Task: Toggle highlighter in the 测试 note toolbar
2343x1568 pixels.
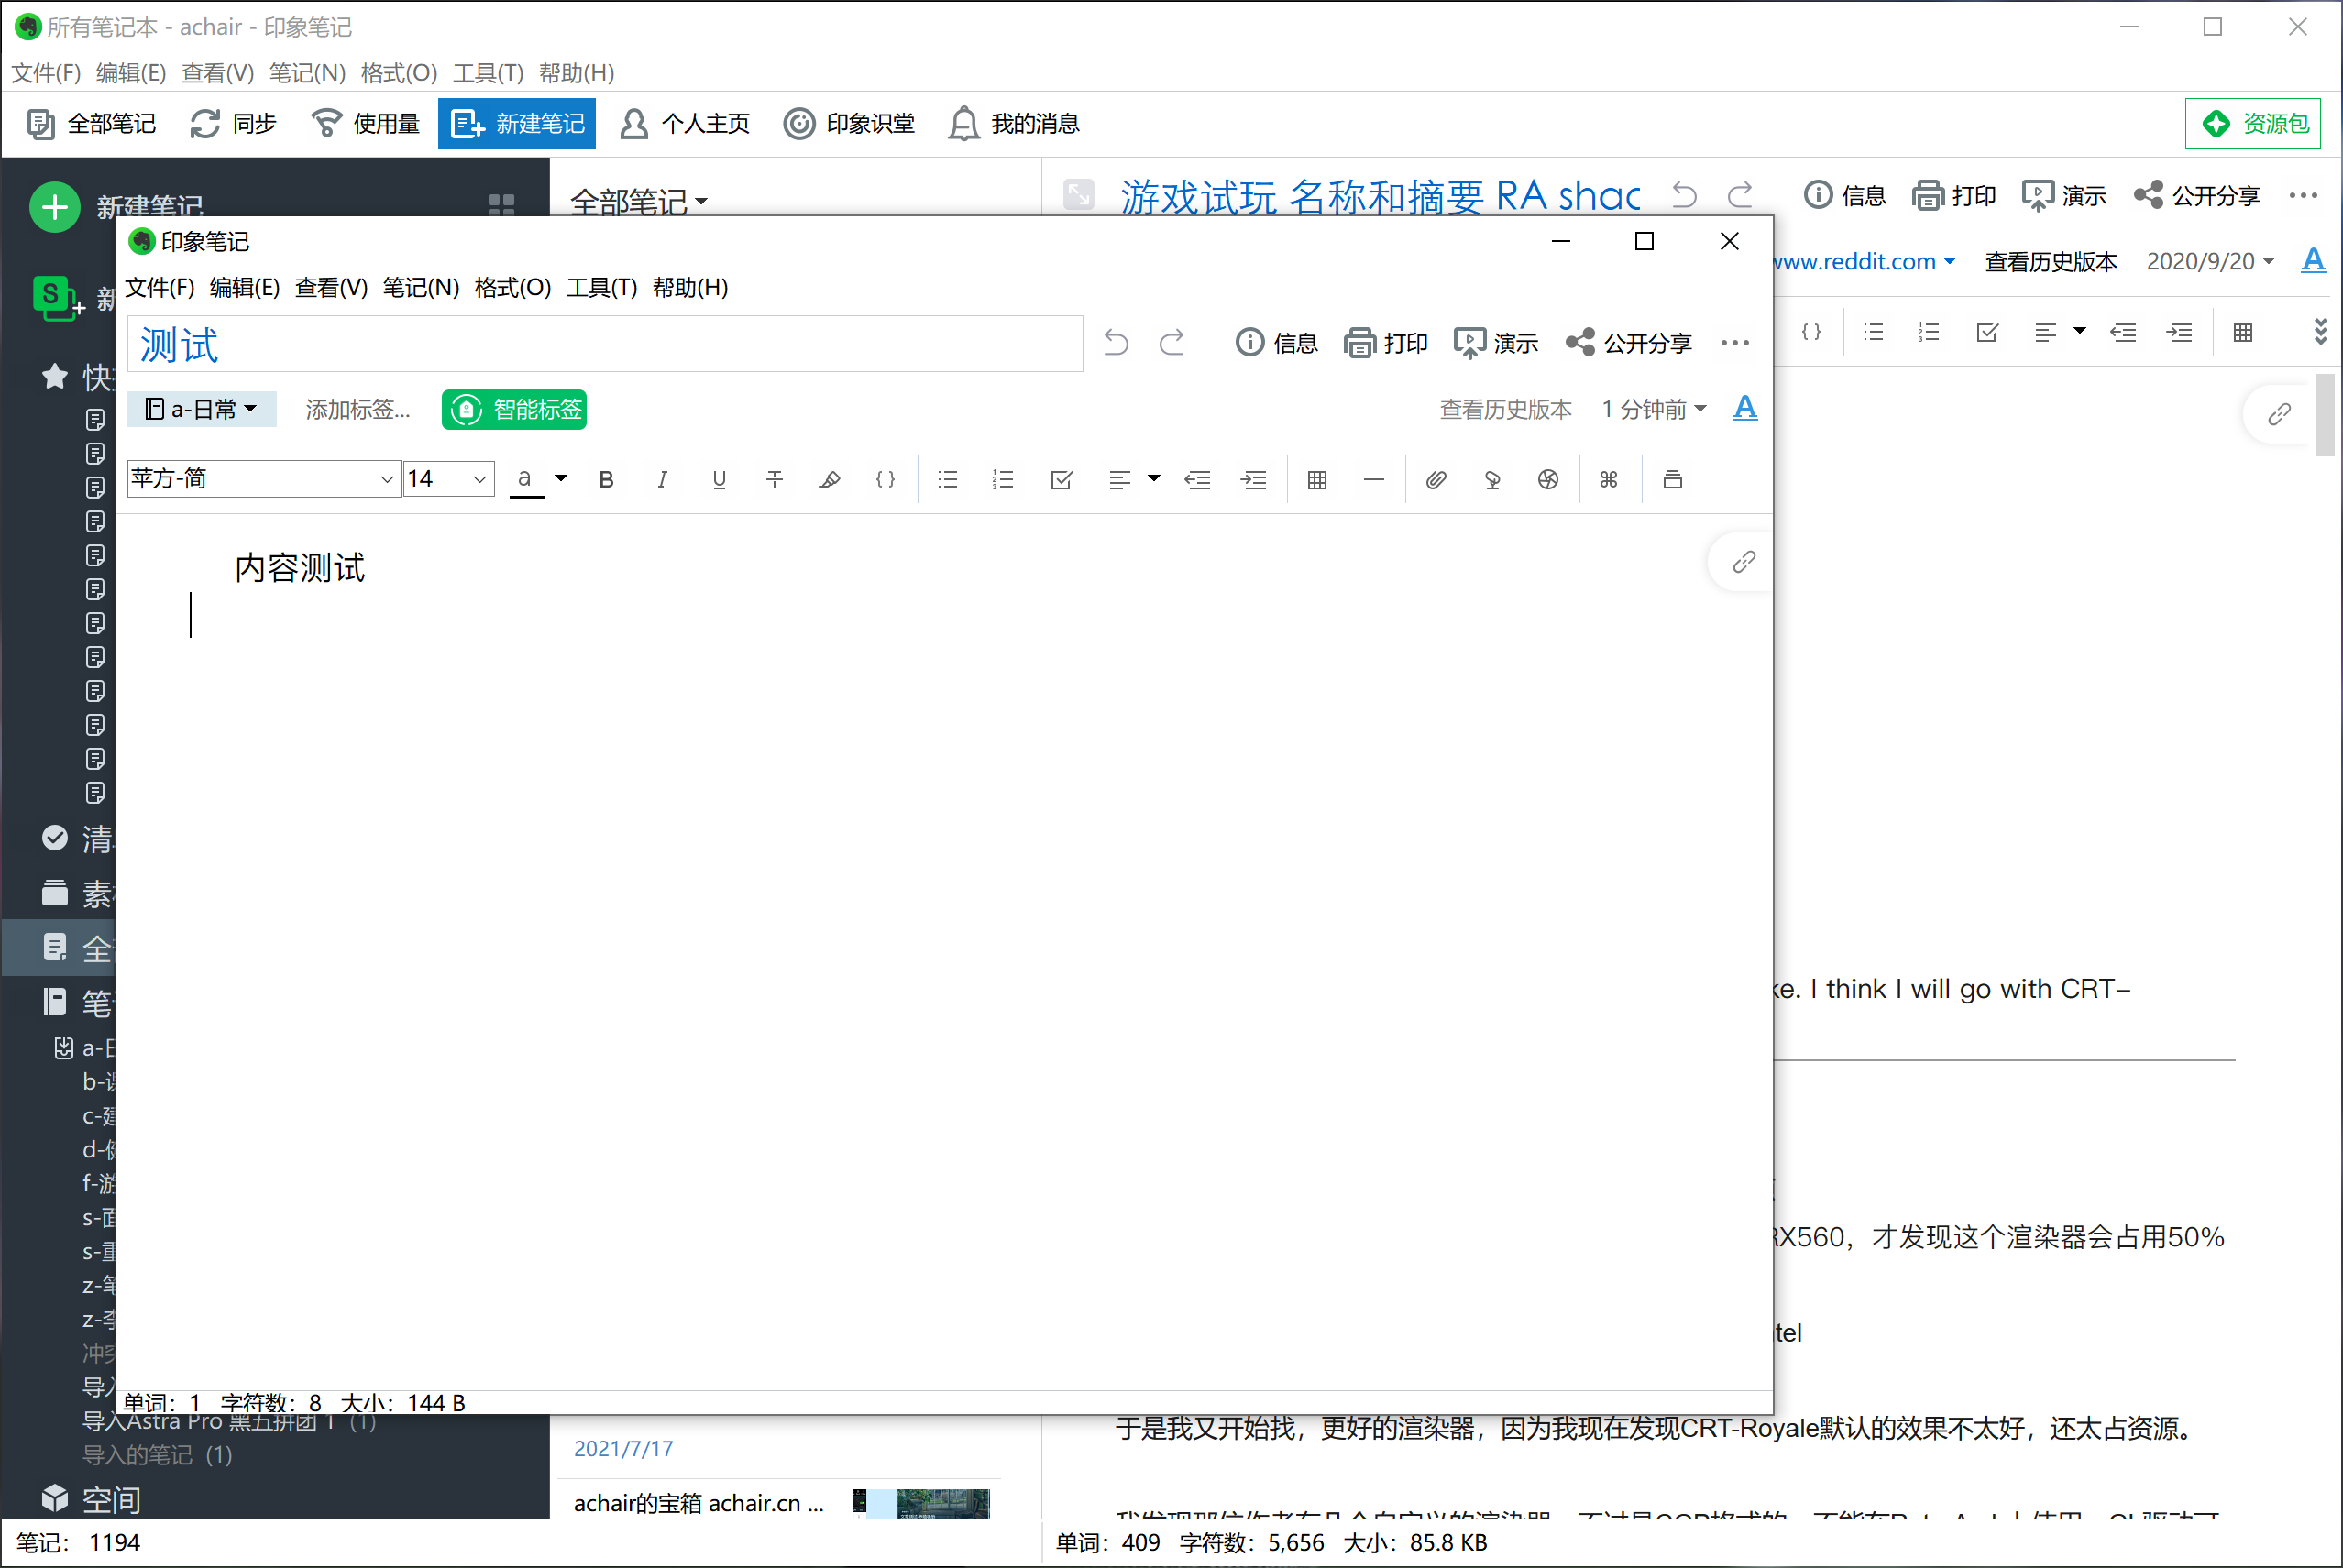Action: click(829, 480)
